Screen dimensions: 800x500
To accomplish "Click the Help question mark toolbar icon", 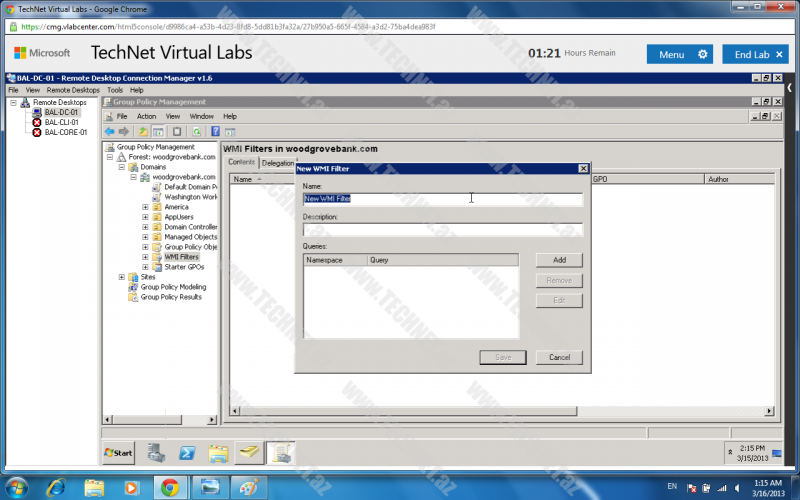I will tap(215, 131).
